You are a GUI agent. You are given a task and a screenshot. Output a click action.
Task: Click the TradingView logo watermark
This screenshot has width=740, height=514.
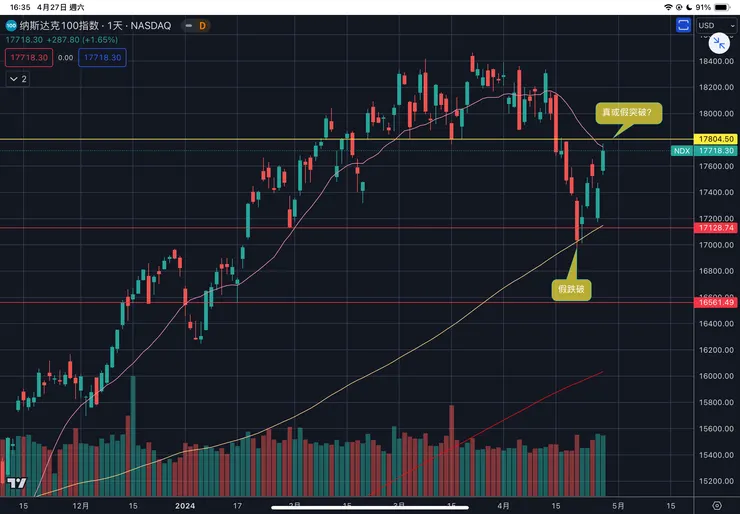click(16, 483)
